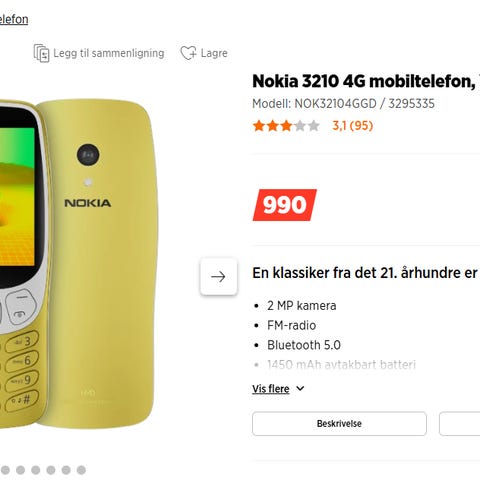Expand bullet list via Vis flere chevron

point(300,389)
